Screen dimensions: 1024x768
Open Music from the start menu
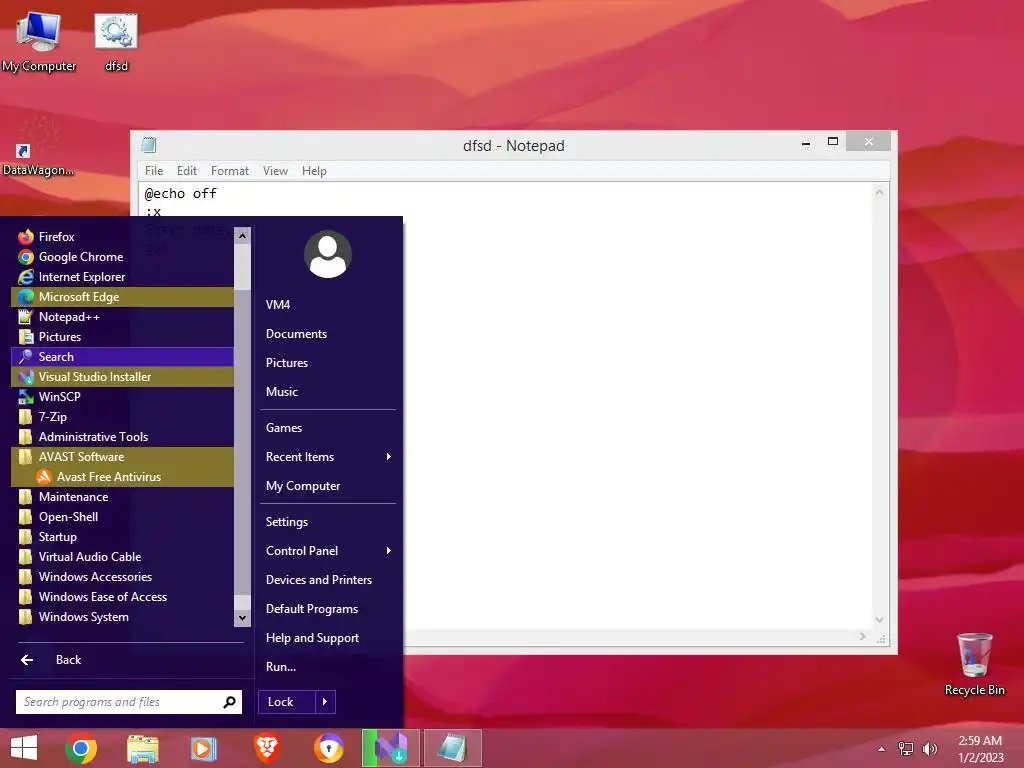coord(328,392)
